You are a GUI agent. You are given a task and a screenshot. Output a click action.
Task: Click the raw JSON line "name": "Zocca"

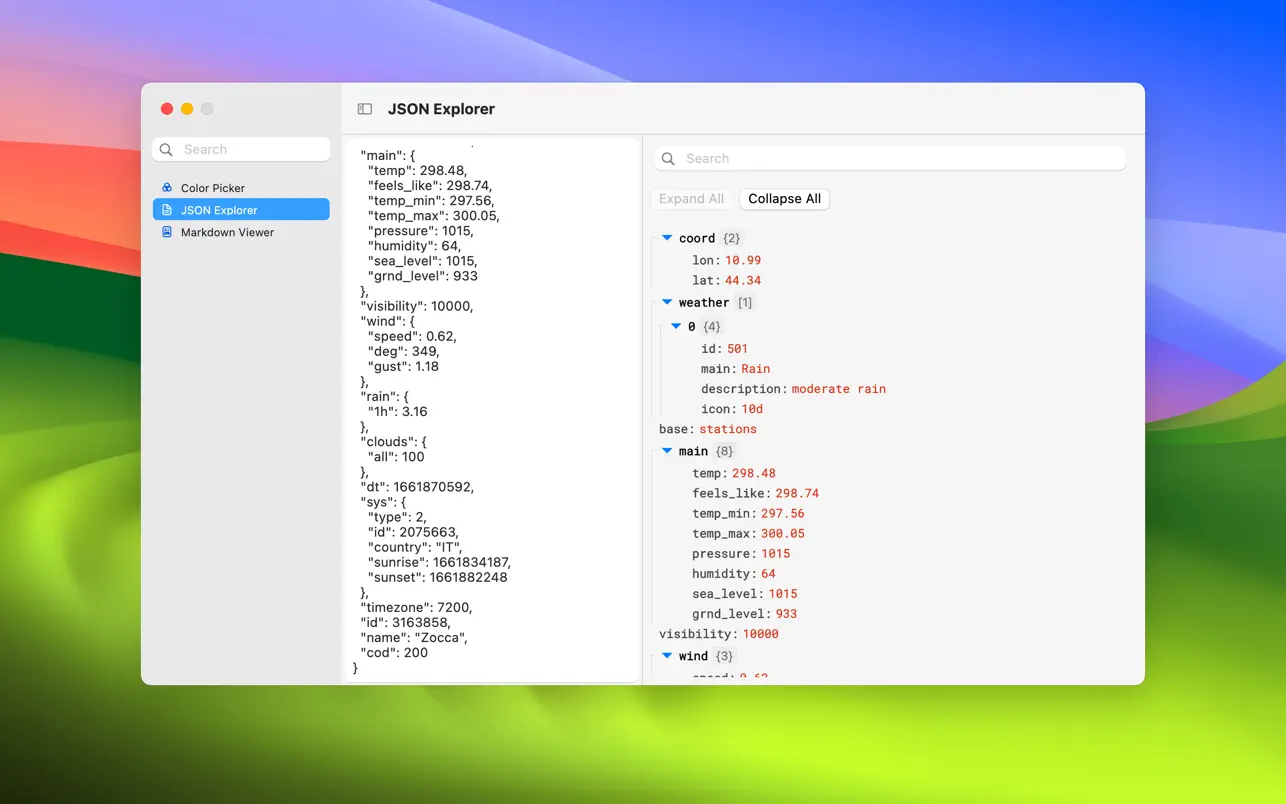(x=414, y=637)
